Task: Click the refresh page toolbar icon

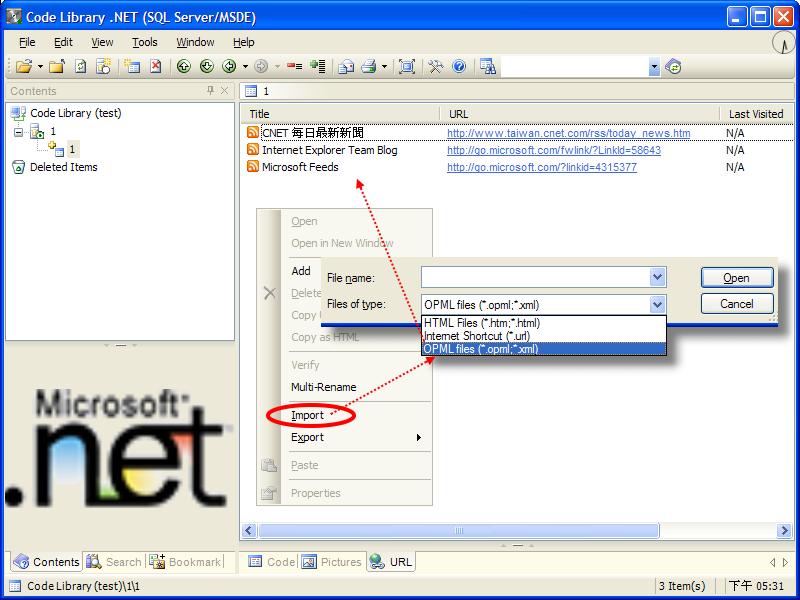Action: point(81,66)
